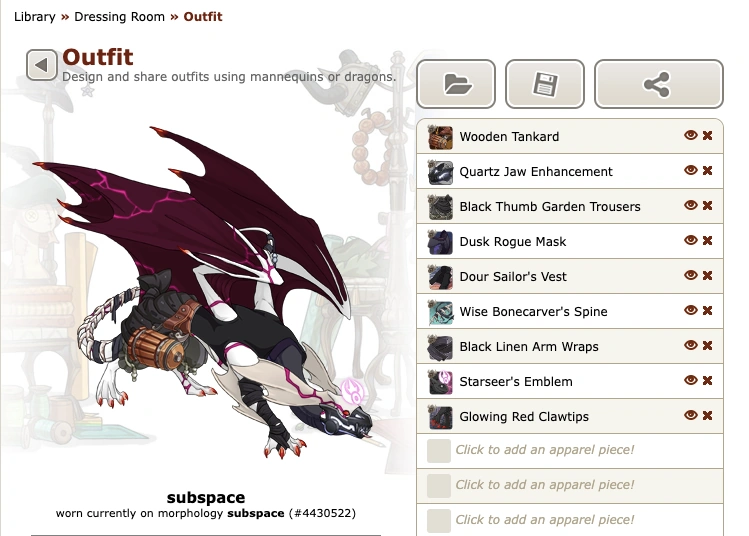This screenshot has width=749, height=536.
Task: Remove Dour Sailor's Vest from outfit
Action: pyautogui.click(x=707, y=276)
